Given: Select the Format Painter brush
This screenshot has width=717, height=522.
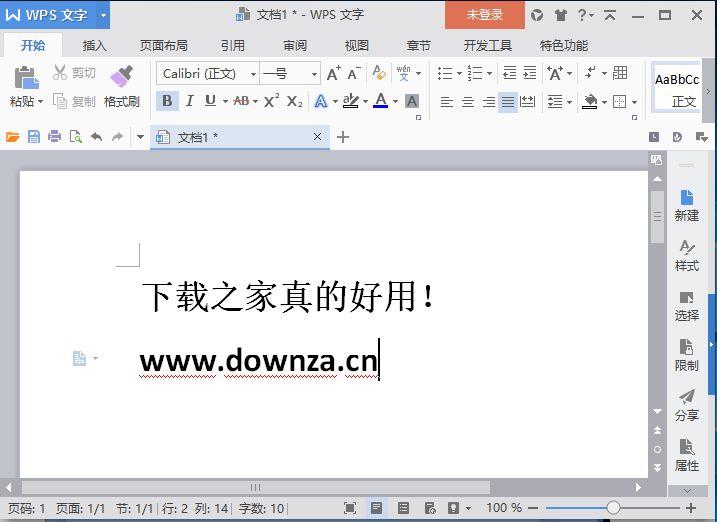Looking at the screenshot, I should pos(122,76).
